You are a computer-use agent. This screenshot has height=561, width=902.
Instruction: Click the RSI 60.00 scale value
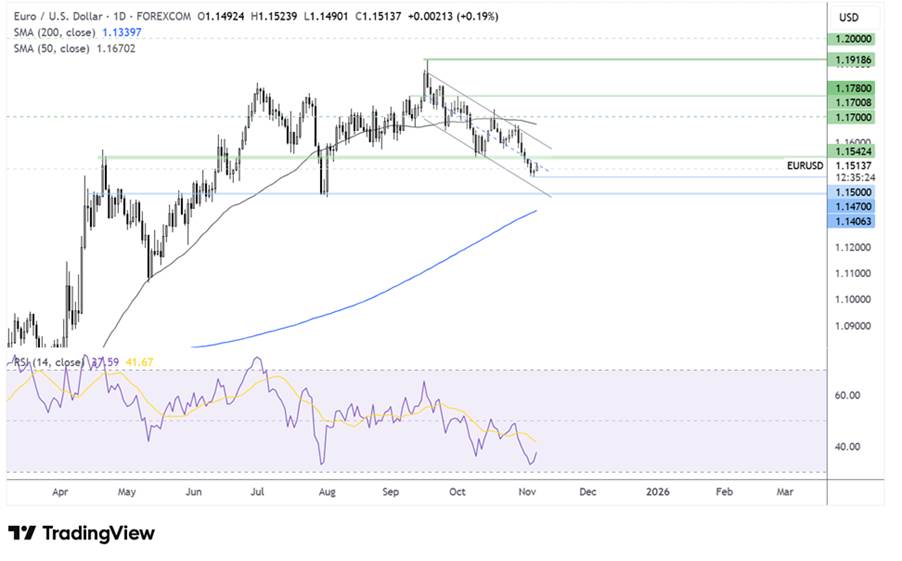pyautogui.click(x=849, y=395)
